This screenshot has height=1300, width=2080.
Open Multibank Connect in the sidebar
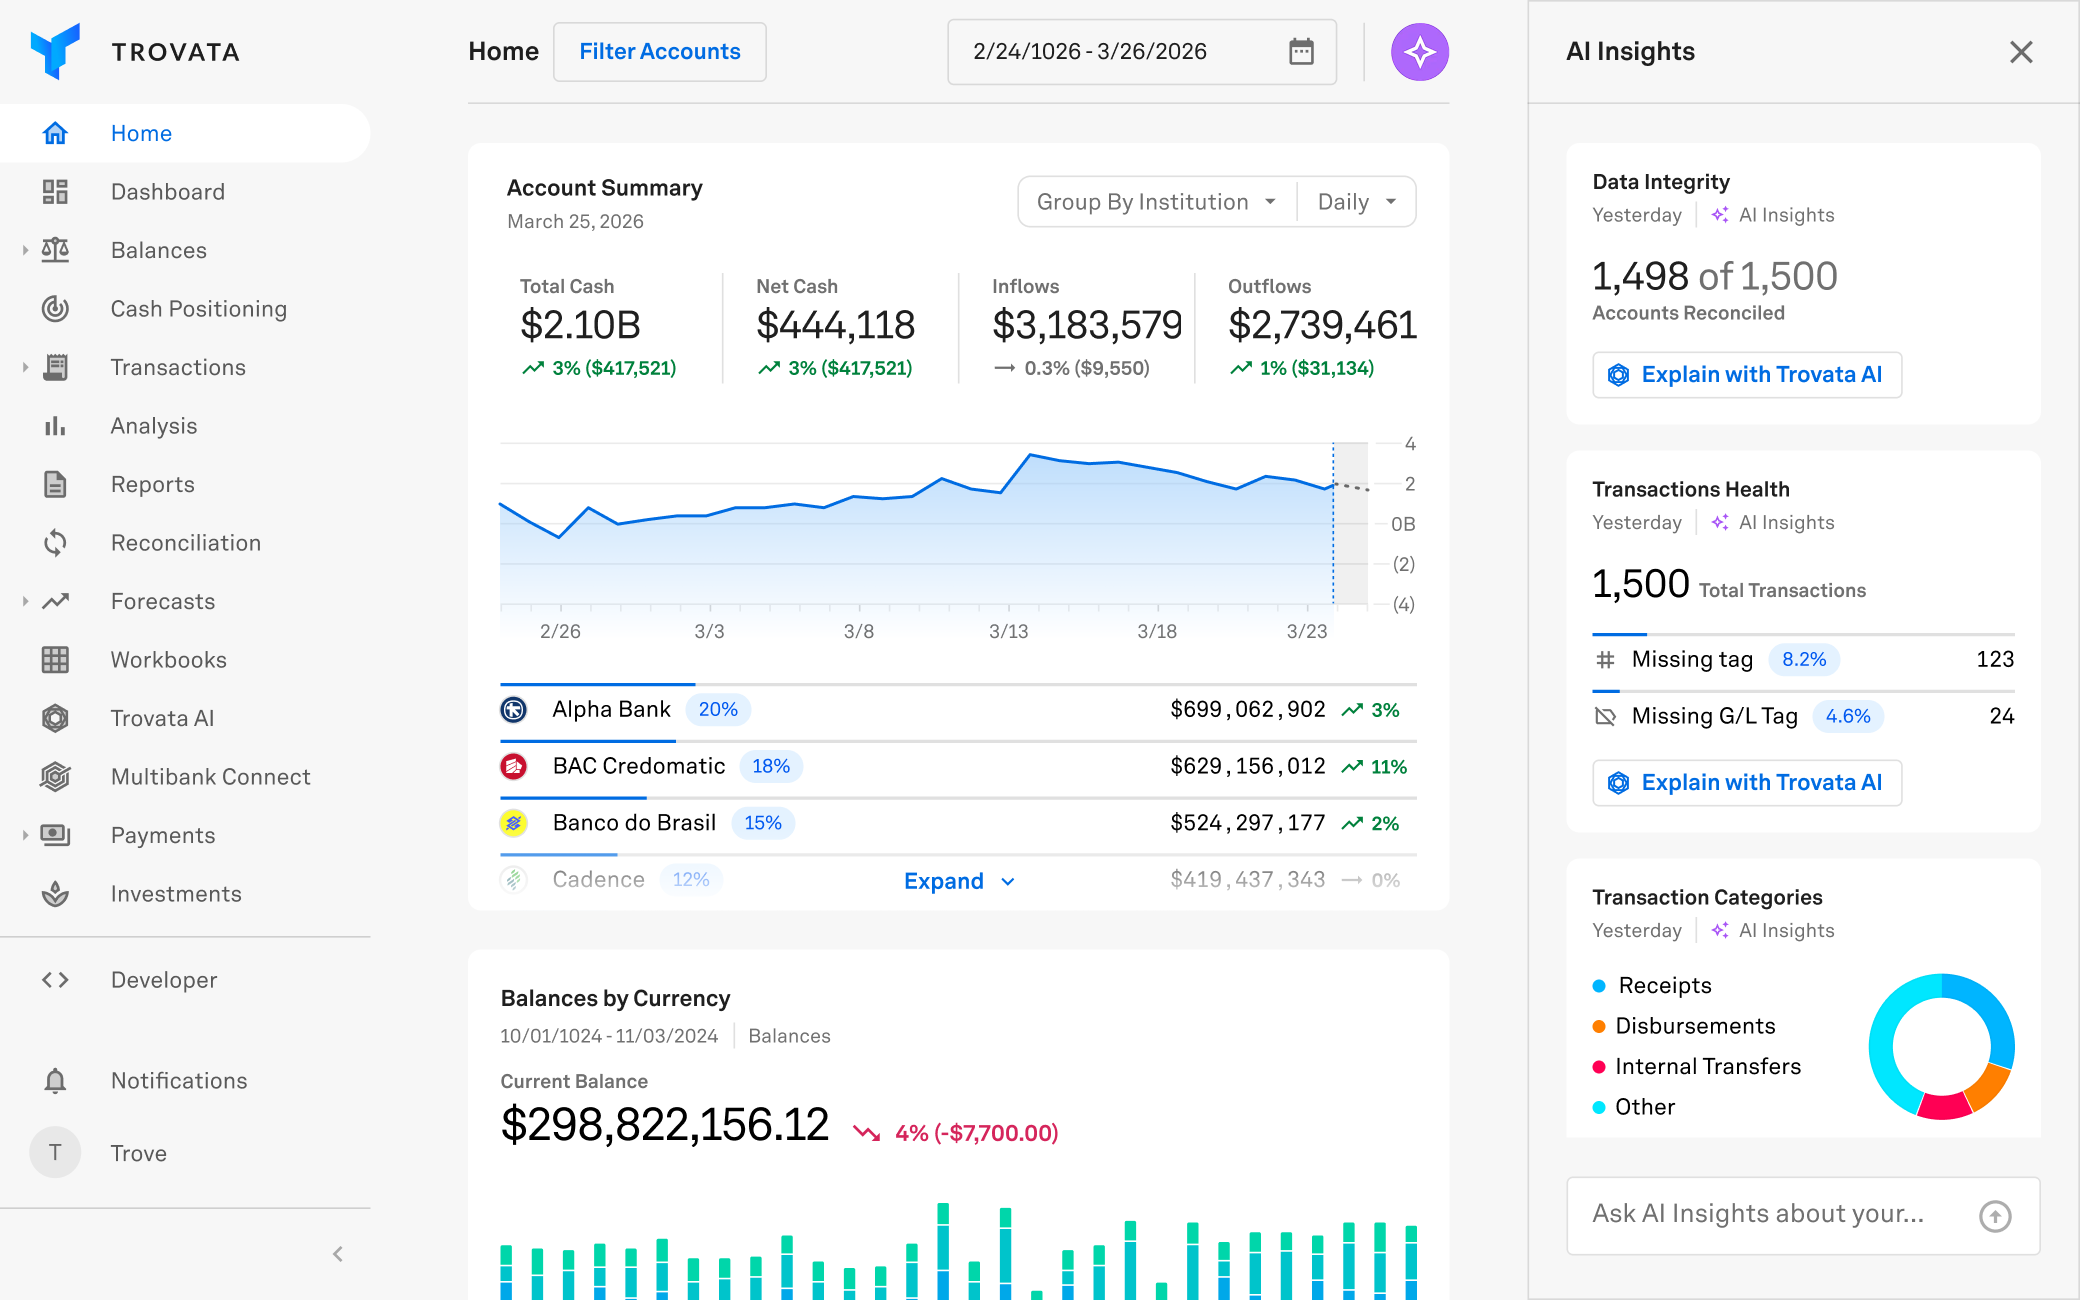click(x=210, y=777)
